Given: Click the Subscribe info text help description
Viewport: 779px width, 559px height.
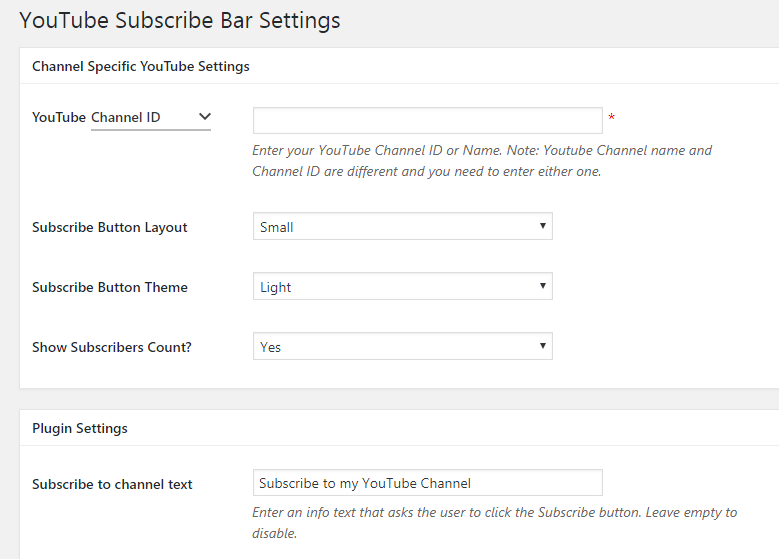Looking at the screenshot, I should click(x=494, y=523).
